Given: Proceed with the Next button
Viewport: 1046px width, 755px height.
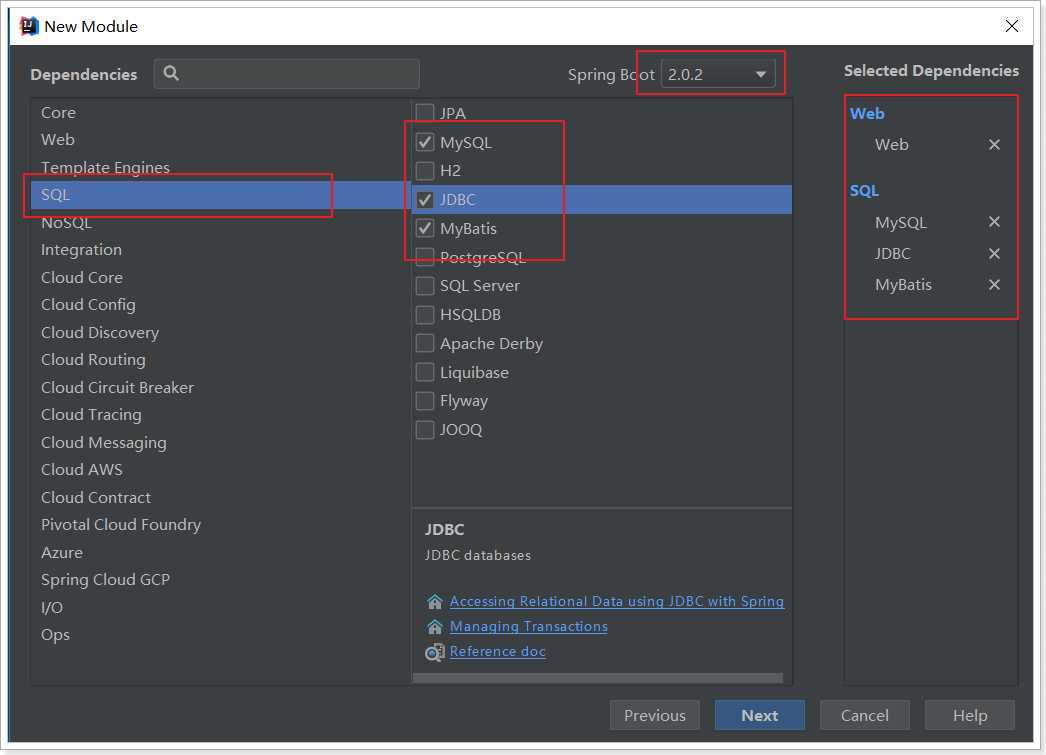Looking at the screenshot, I should click(760, 715).
